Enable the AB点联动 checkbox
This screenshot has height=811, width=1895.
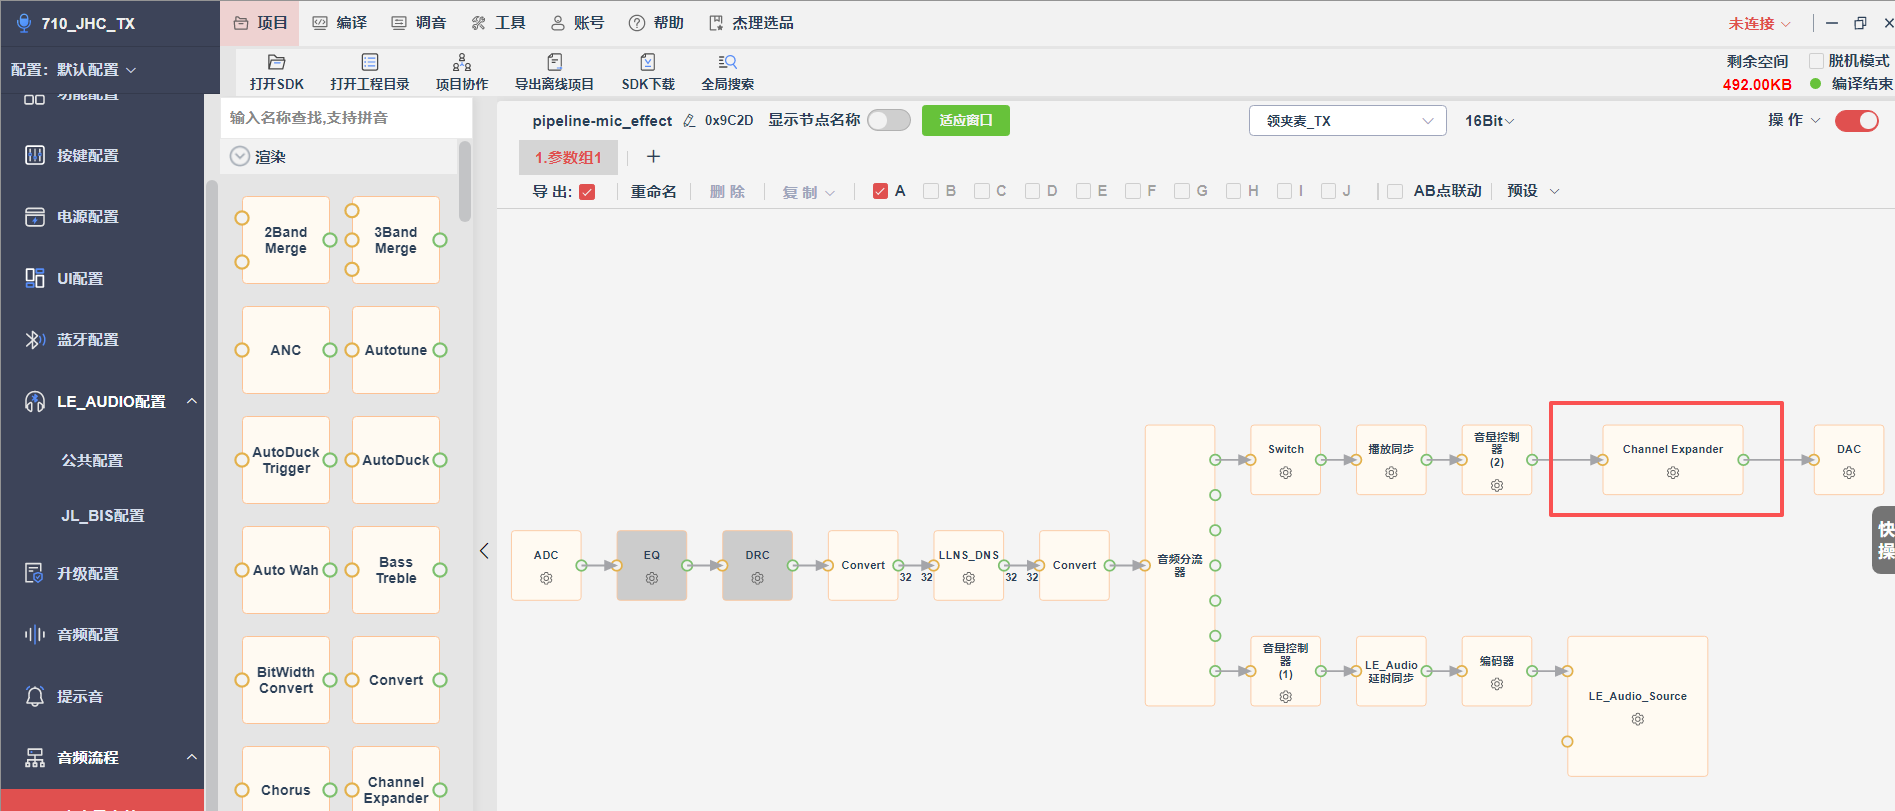1396,191
